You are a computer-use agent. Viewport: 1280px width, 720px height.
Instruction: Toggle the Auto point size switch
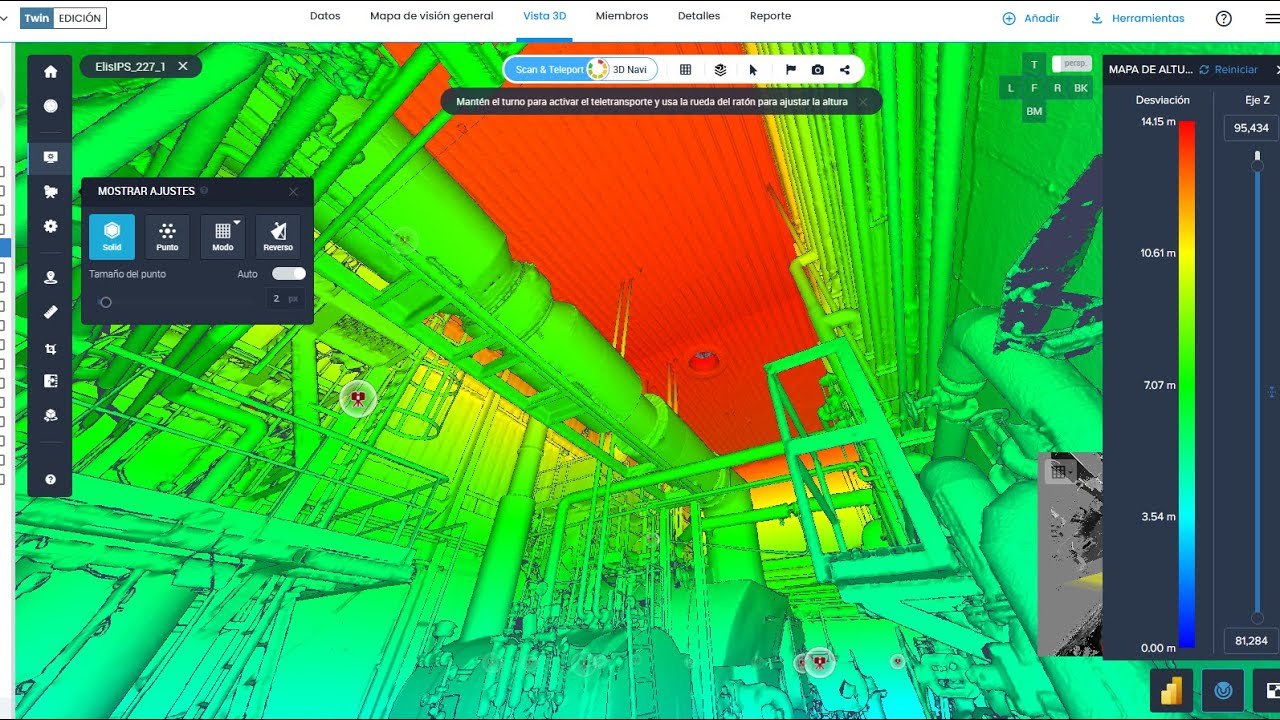[288, 274]
